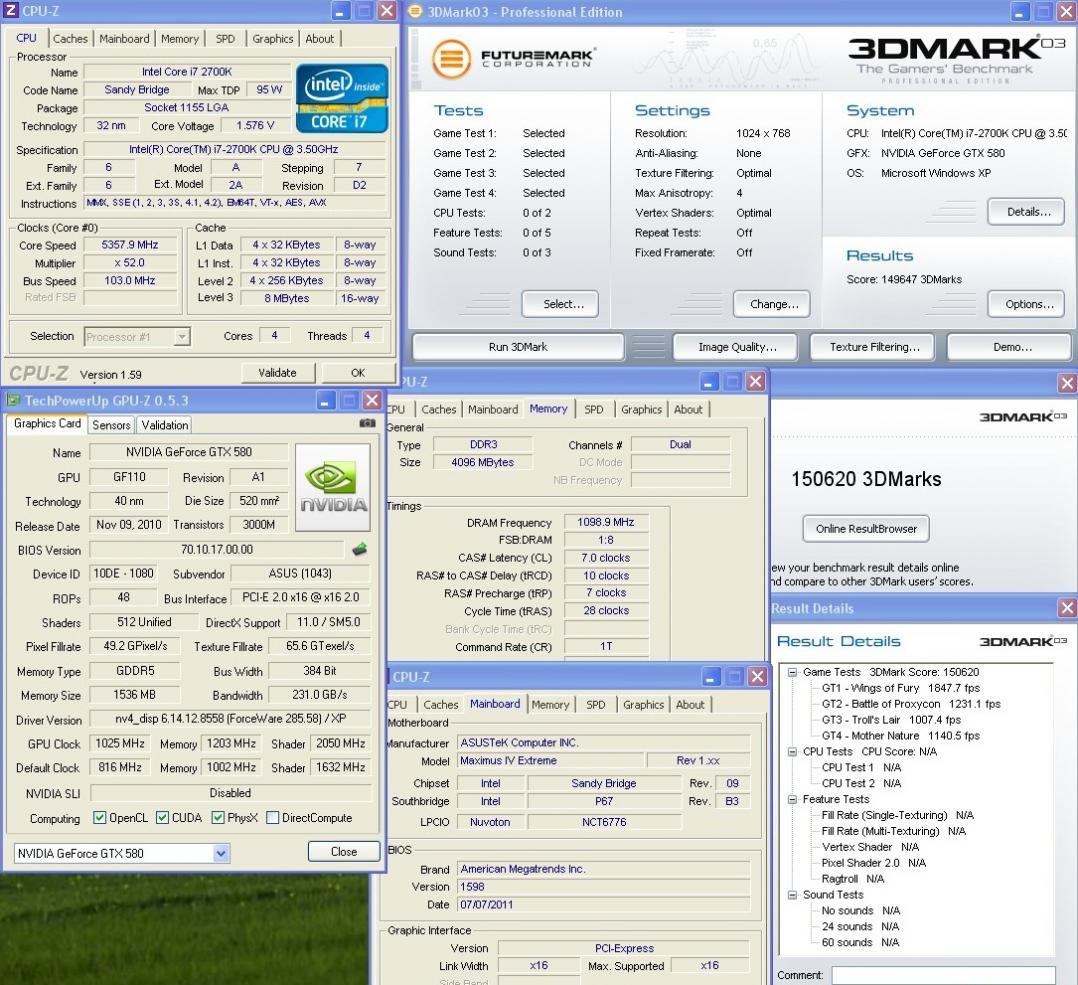This screenshot has height=985, width=1078.
Task: Open system Details in 3DMark03
Action: (1026, 212)
